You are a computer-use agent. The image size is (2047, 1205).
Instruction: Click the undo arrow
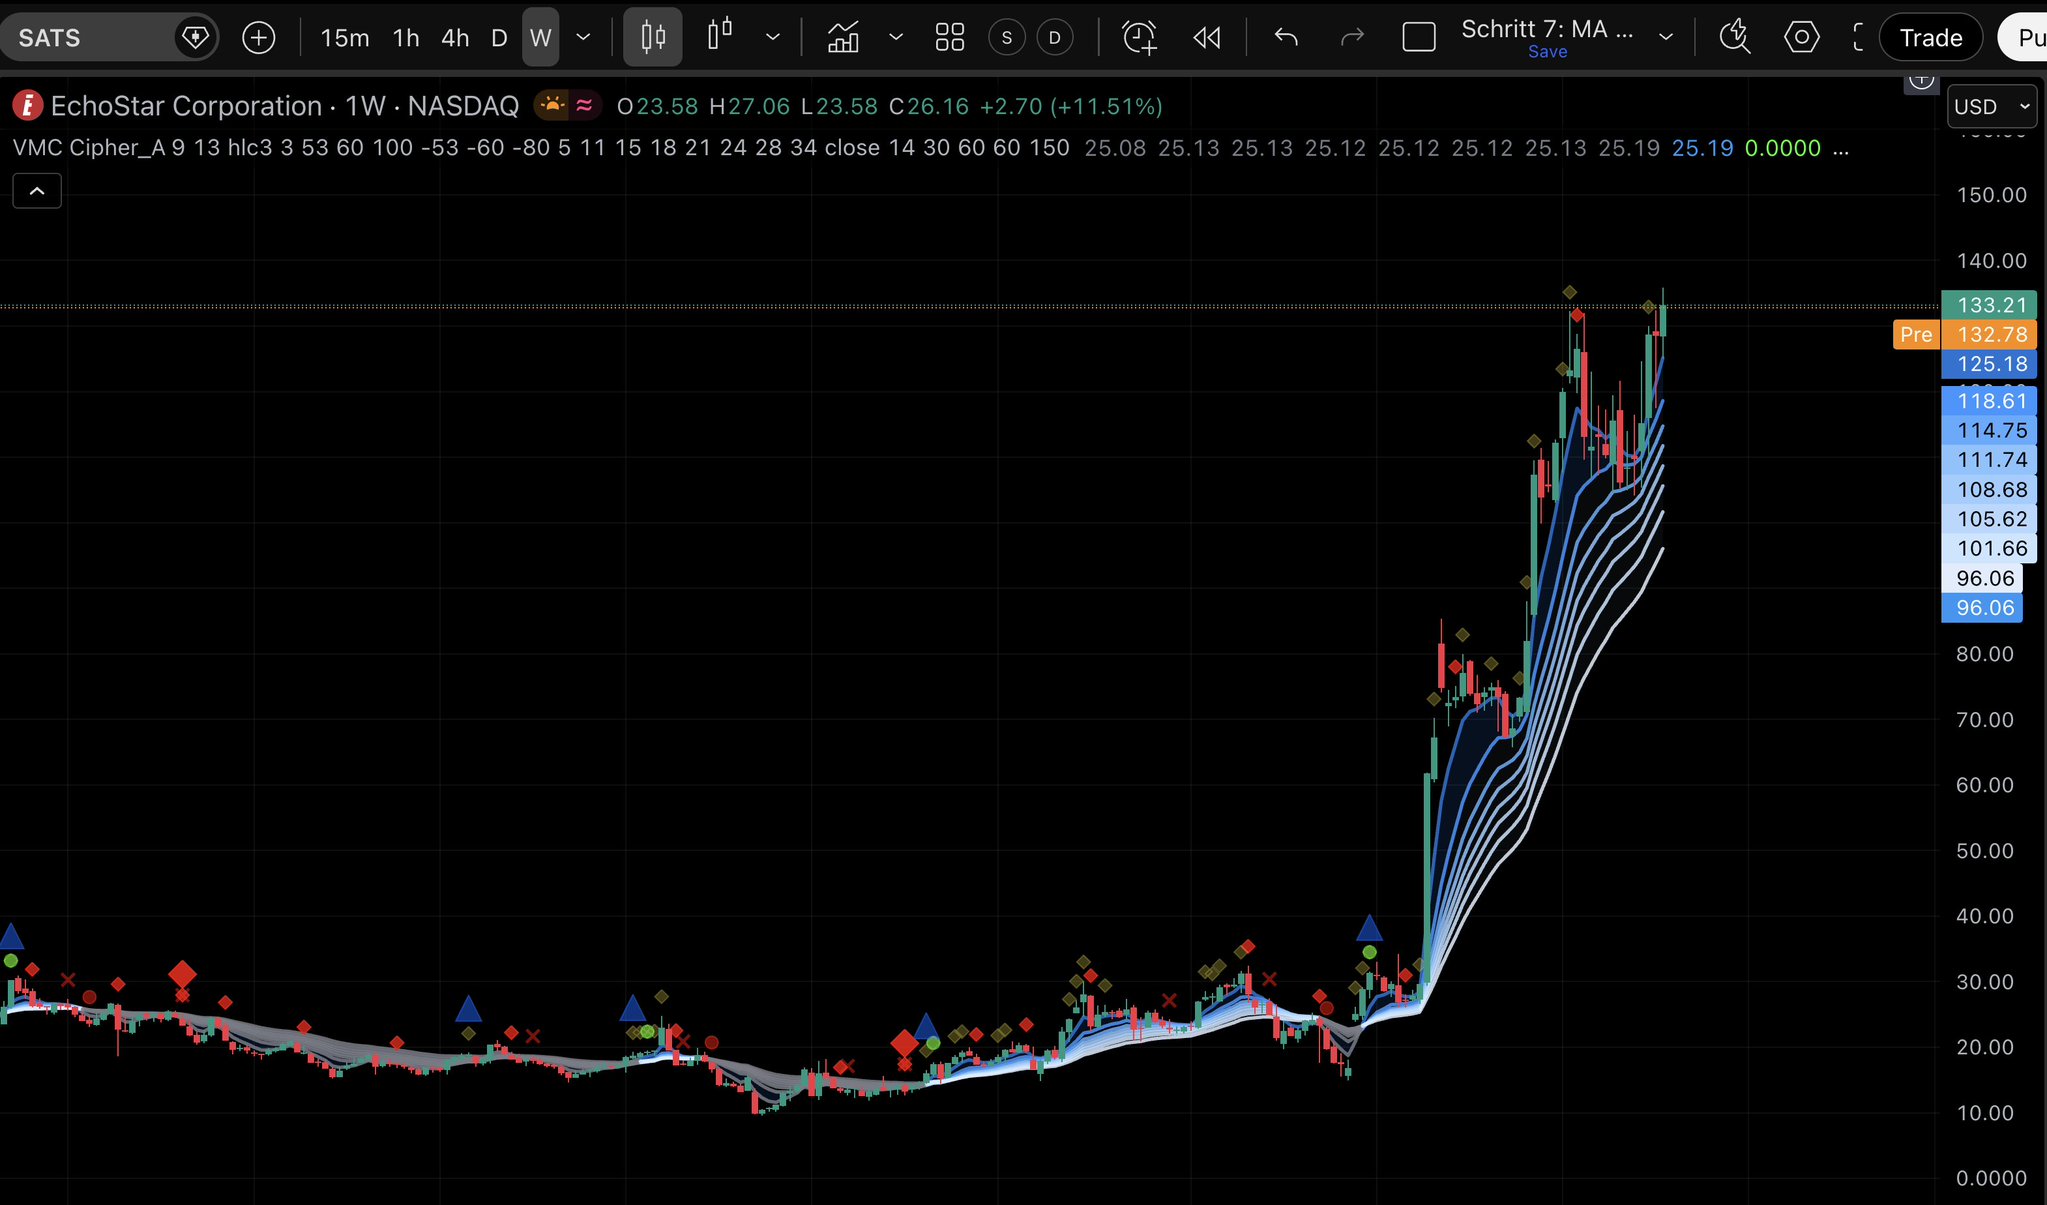point(1286,38)
